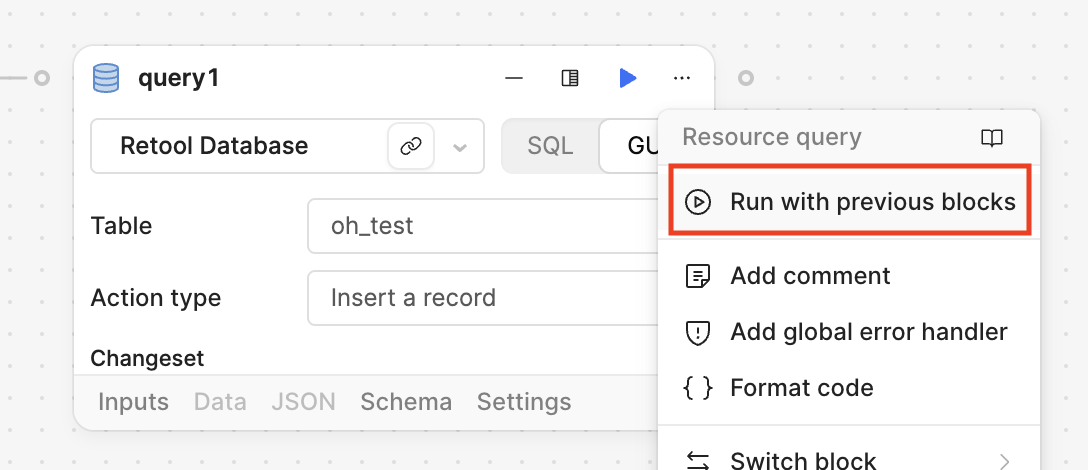Switch to the Inputs tab
Image resolution: width=1088 pixels, height=470 pixels.
point(133,402)
